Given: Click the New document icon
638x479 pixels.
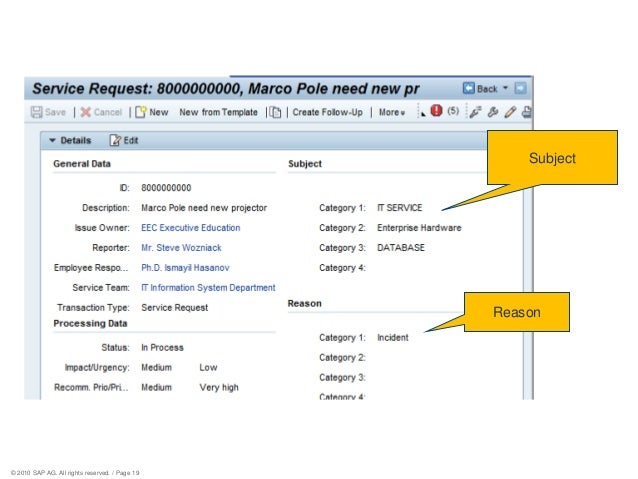Looking at the screenshot, I should (141, 112).
